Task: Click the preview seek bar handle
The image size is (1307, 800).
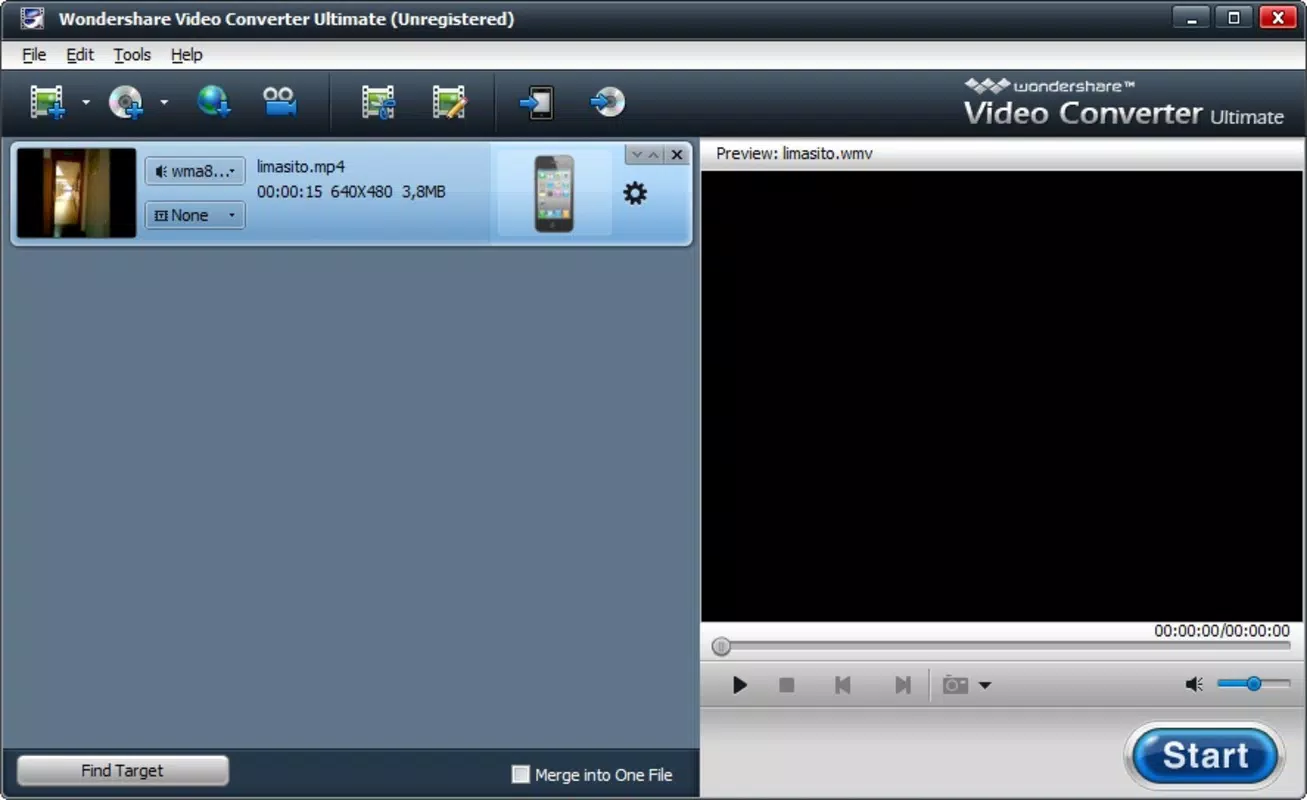Action: click(721, 647)
